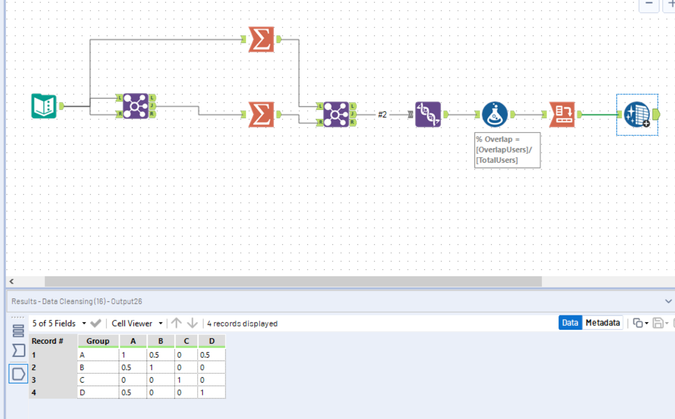Image resolution: width=675 pixels, height=419 pixels.
Task: Move to next record with down arrow
Action: 192,323
